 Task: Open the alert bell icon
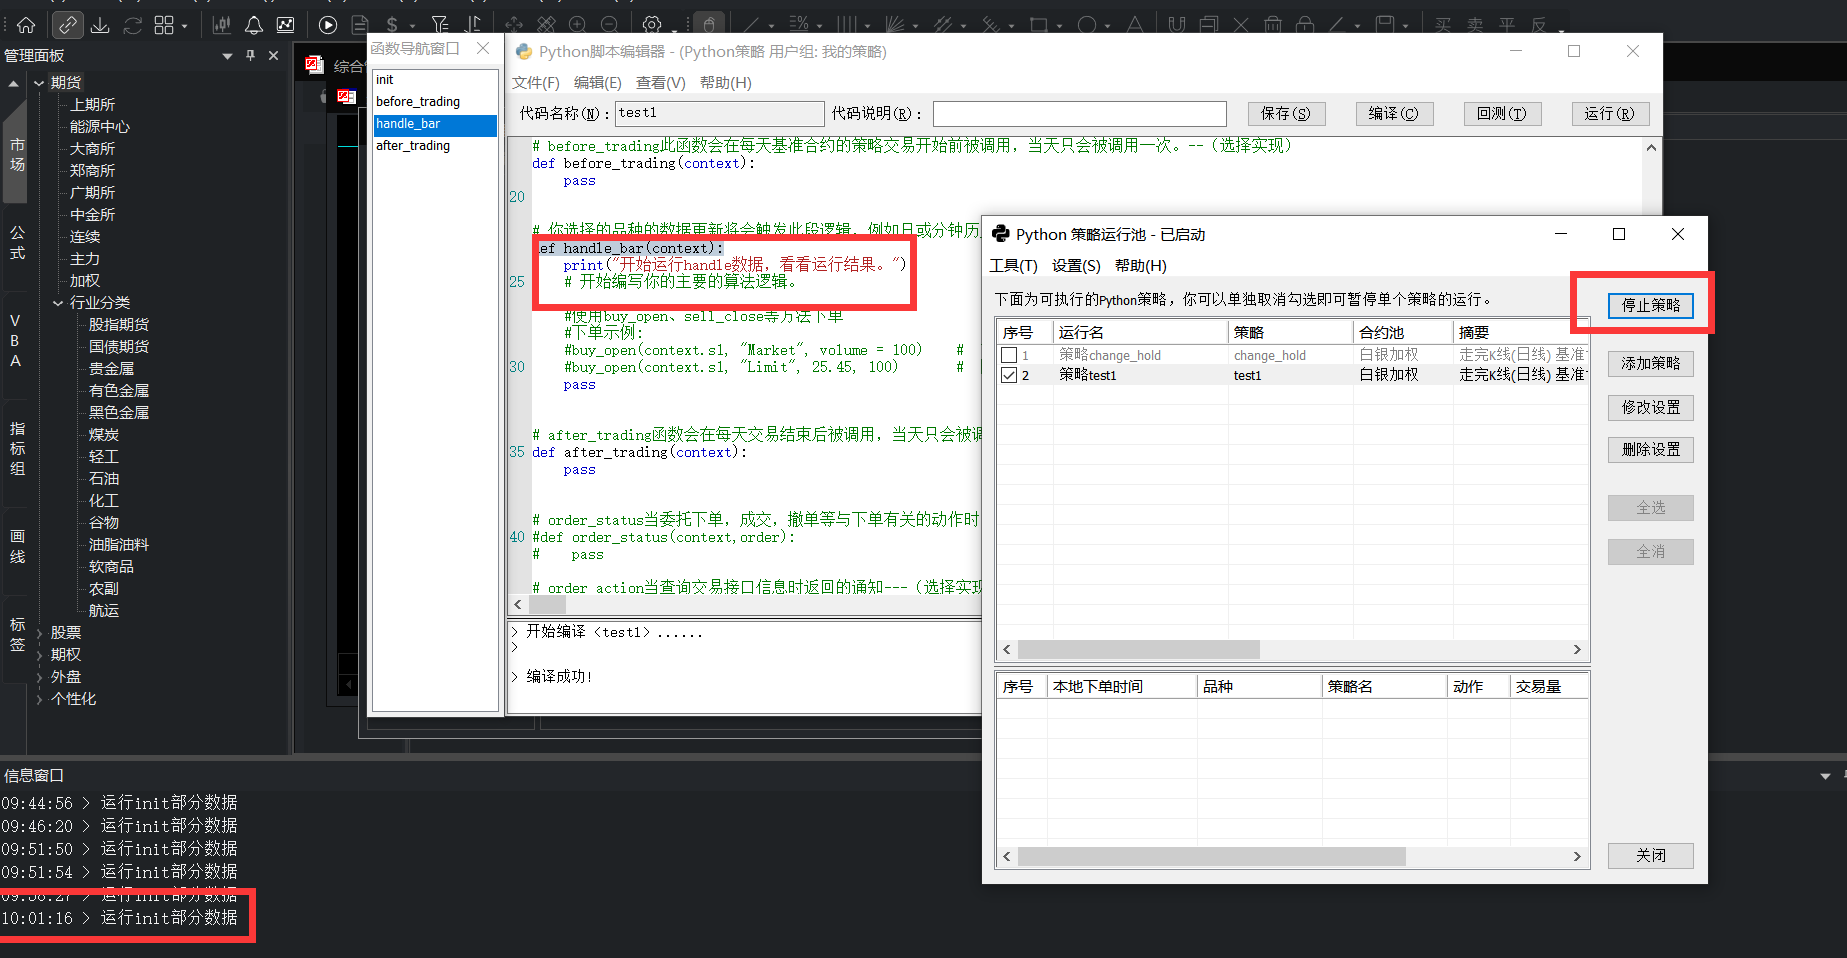[x=254, y=25]
